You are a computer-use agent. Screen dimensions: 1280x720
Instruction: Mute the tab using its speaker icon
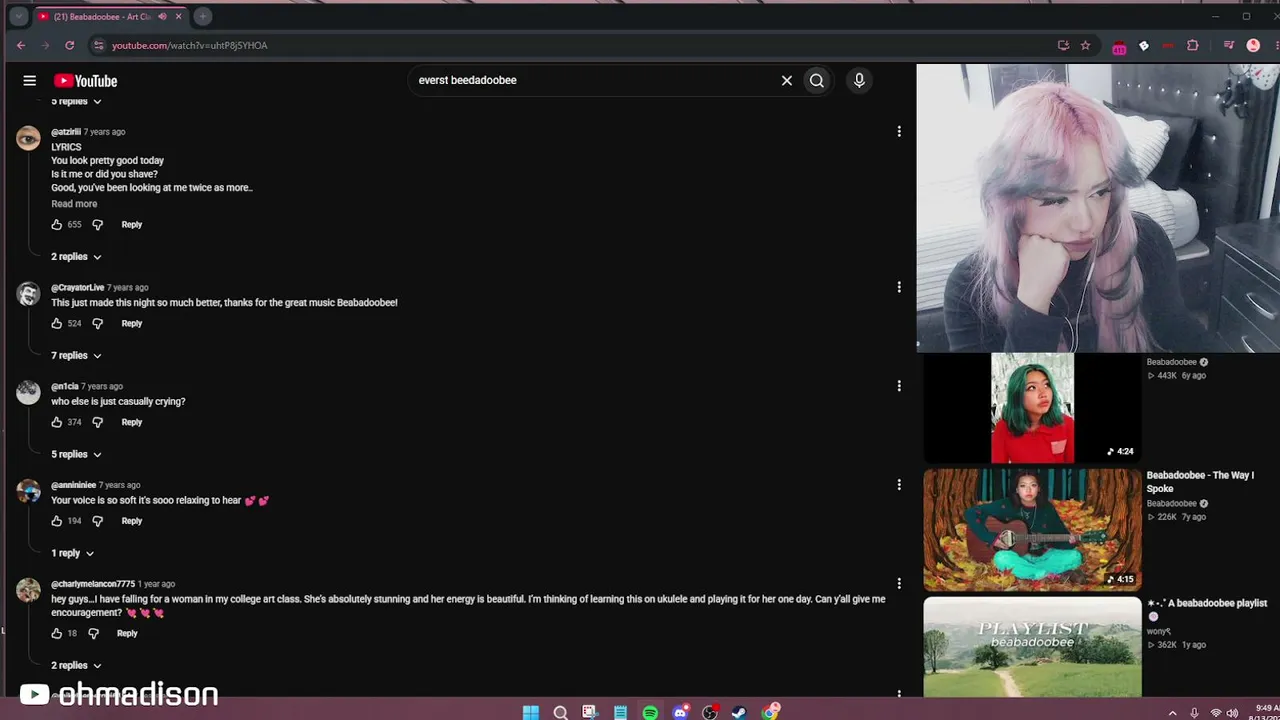pos(162,16)
